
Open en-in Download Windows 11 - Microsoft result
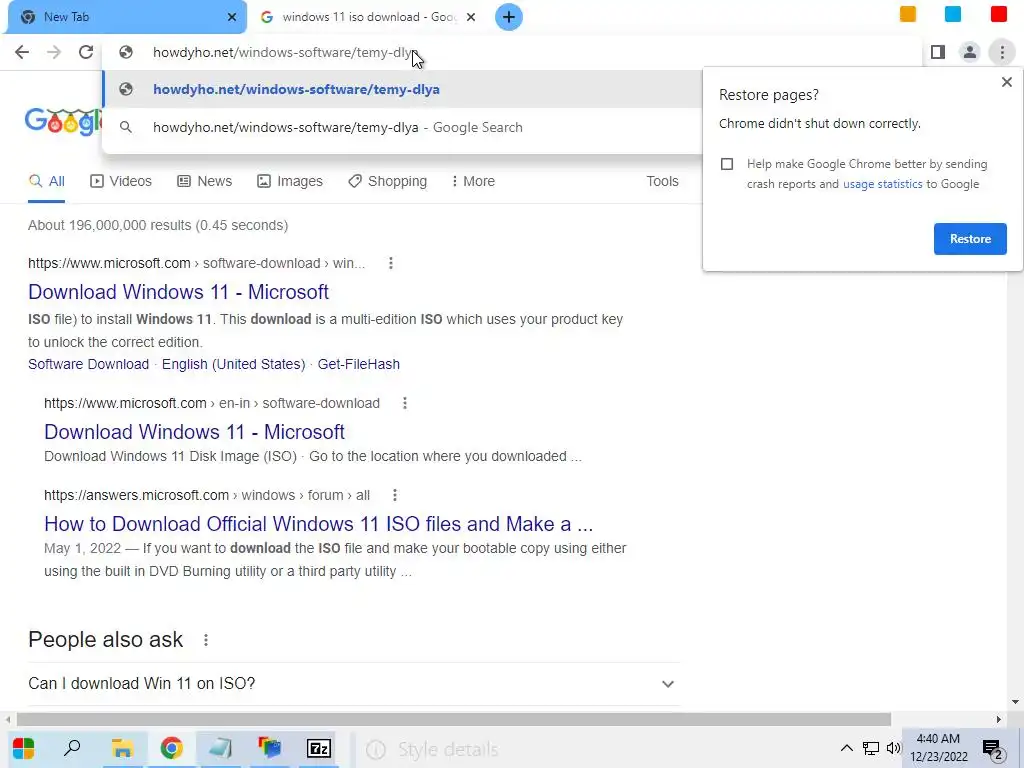click(195, 432)
